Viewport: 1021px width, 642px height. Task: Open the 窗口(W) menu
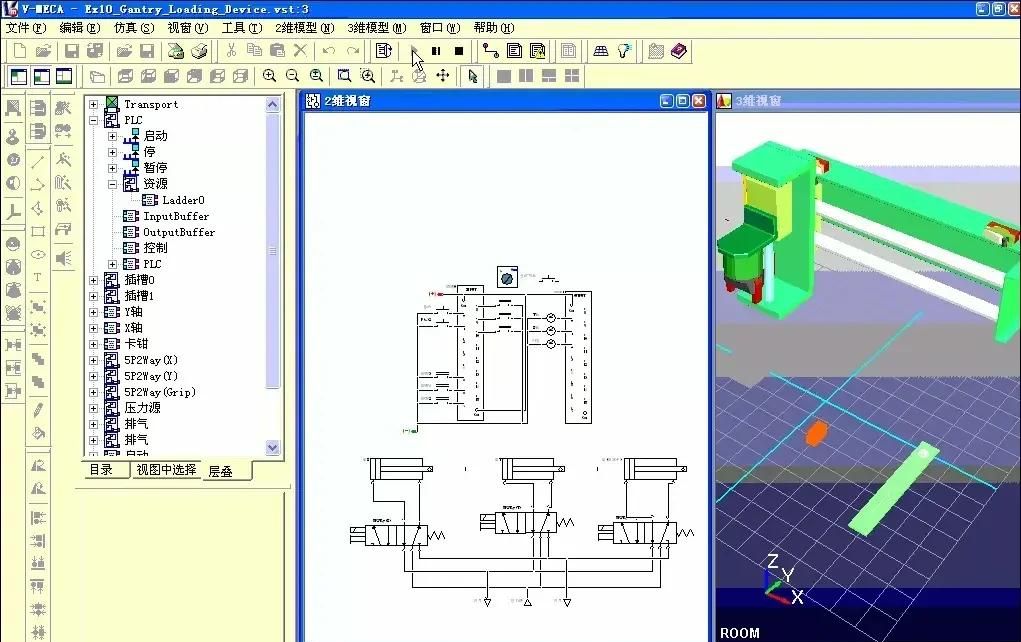pos(440,28)
